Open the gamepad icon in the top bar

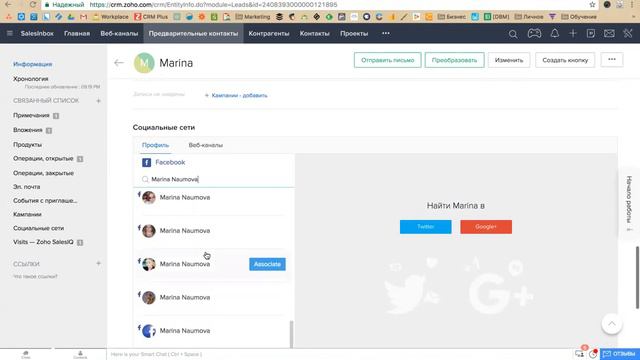click(534, 33)
